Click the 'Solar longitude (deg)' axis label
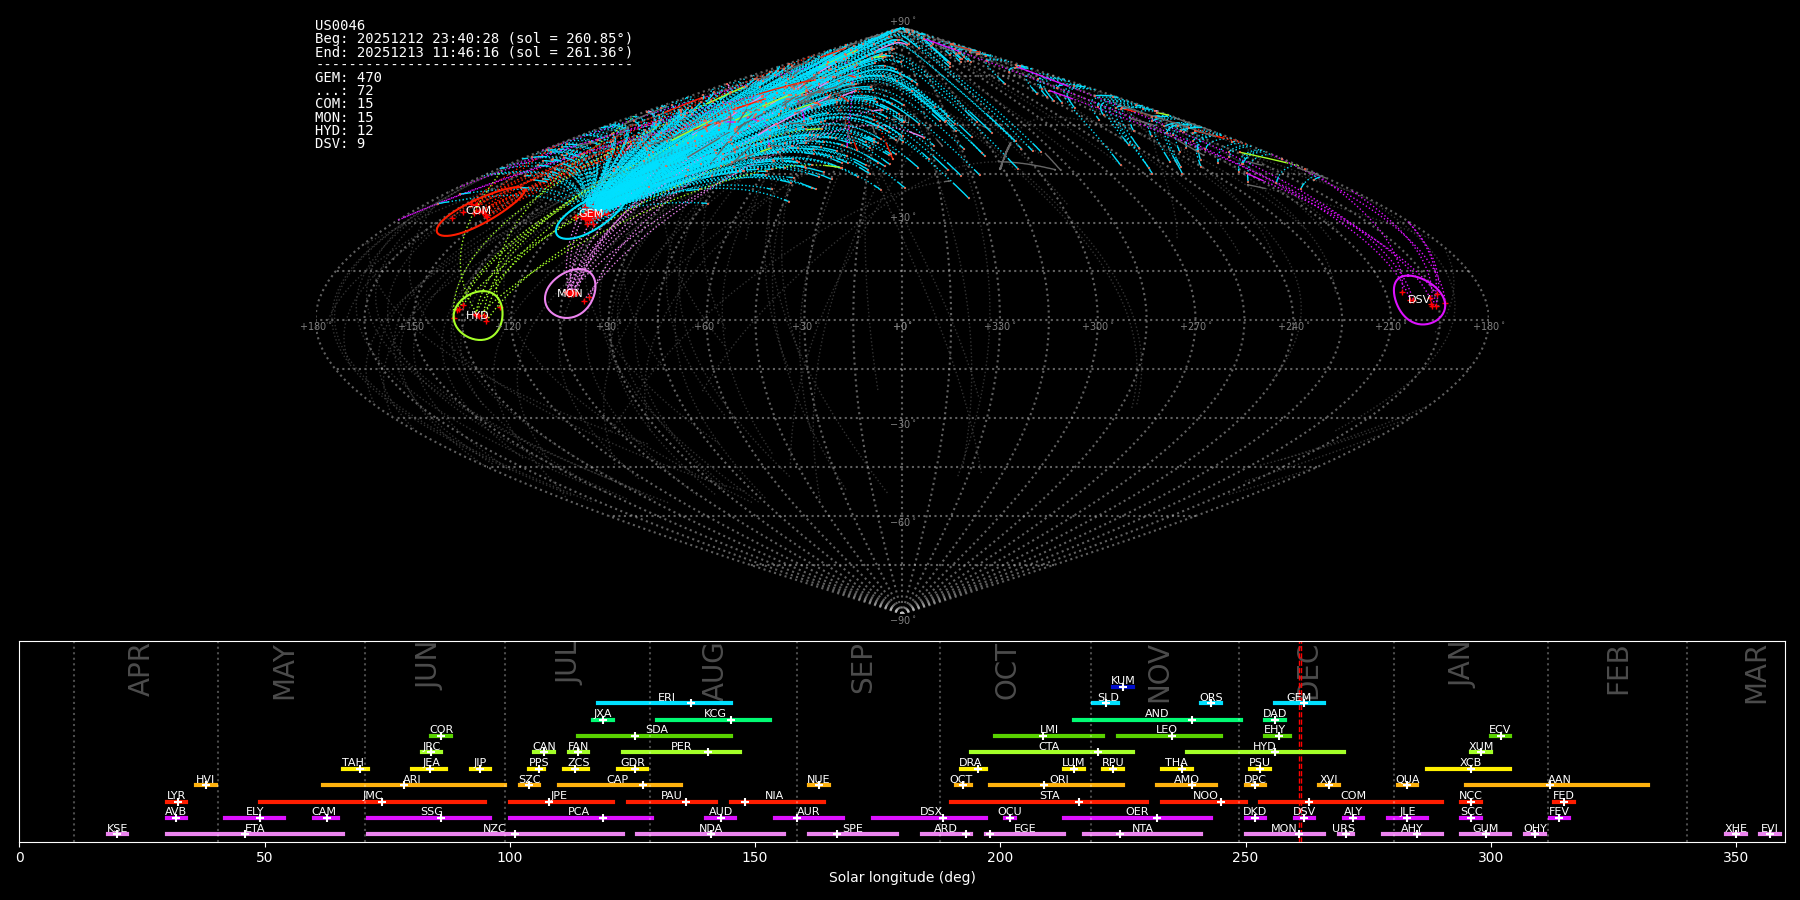This screenshot has width=1800, height=900. pos(902,878)
